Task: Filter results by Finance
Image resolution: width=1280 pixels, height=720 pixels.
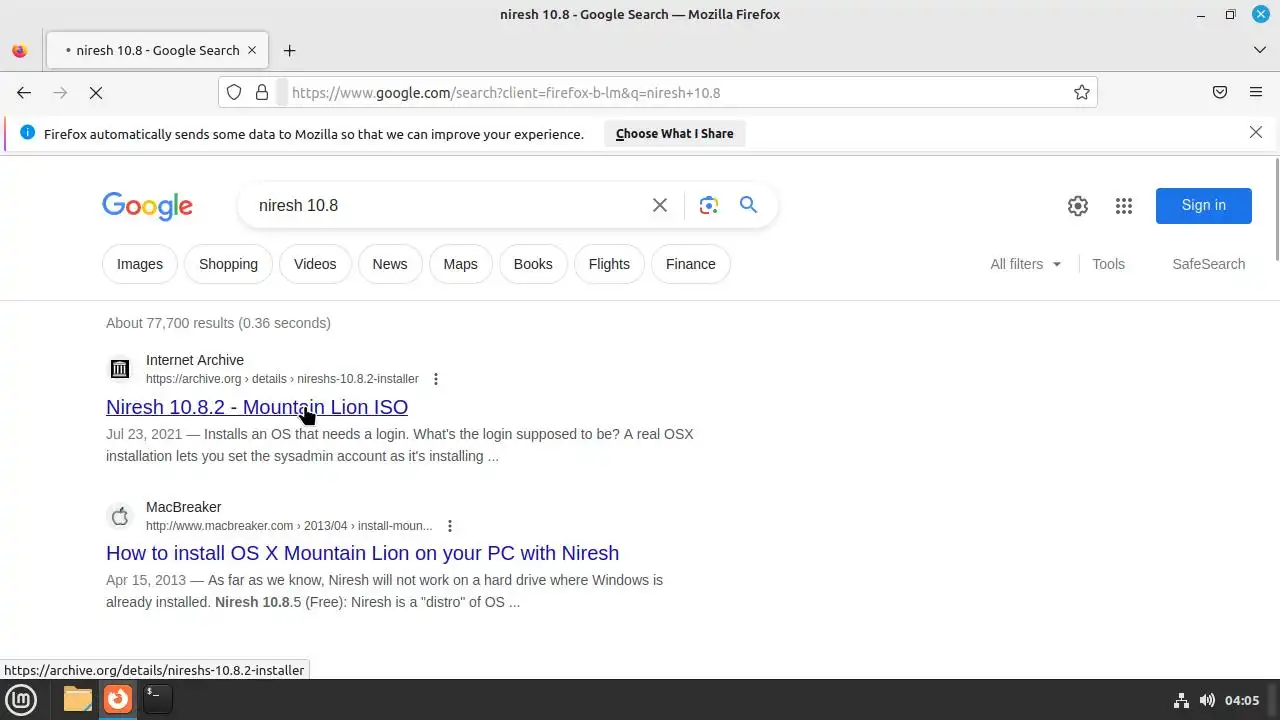Action: click(x=691, y=264)
